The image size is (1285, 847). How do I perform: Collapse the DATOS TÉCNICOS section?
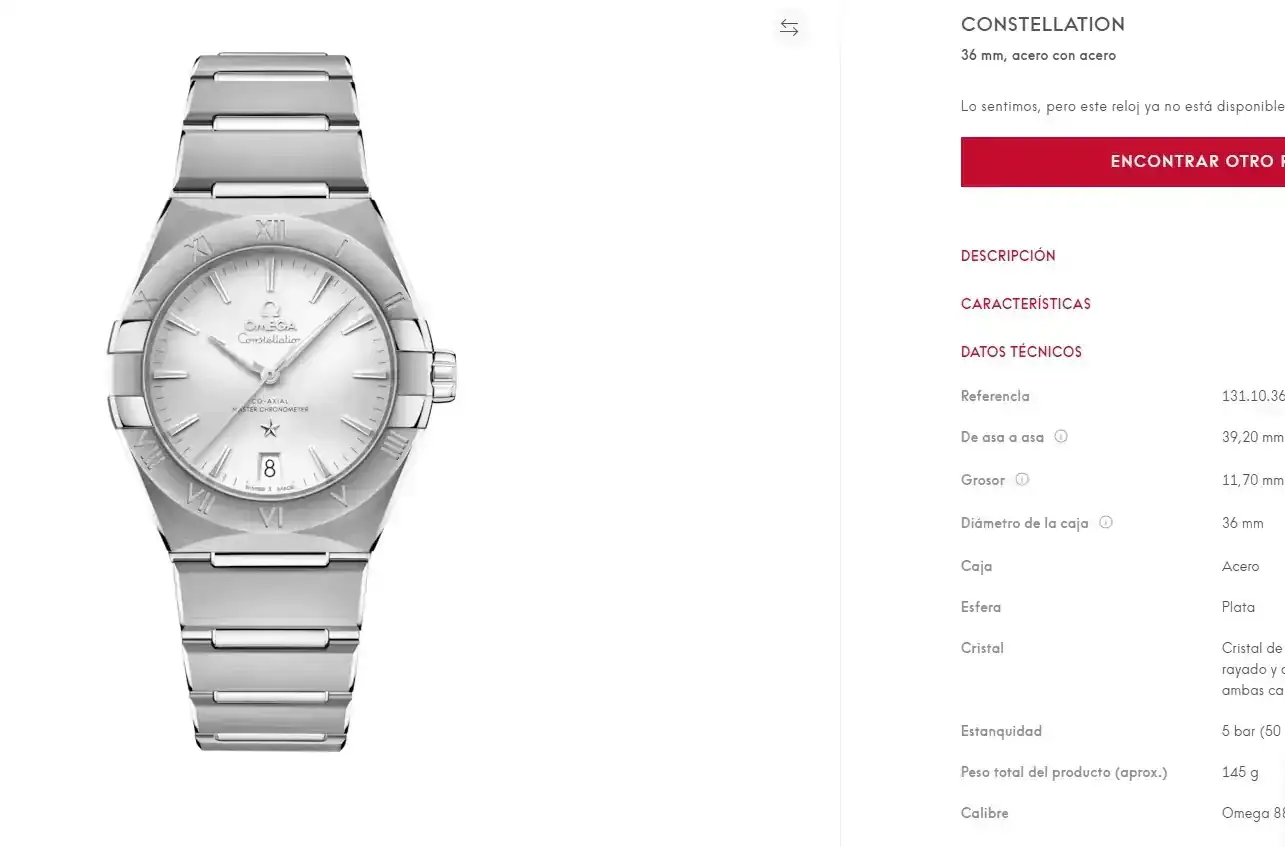tap(1021, 352)
